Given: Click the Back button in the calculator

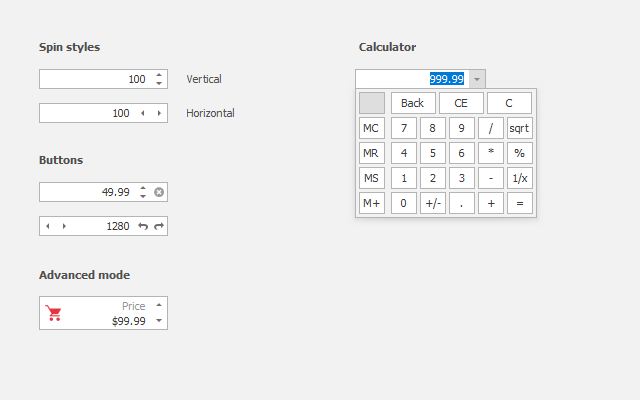Looking at the screenshot, I should pyautogui.click(x=413, y=103).
